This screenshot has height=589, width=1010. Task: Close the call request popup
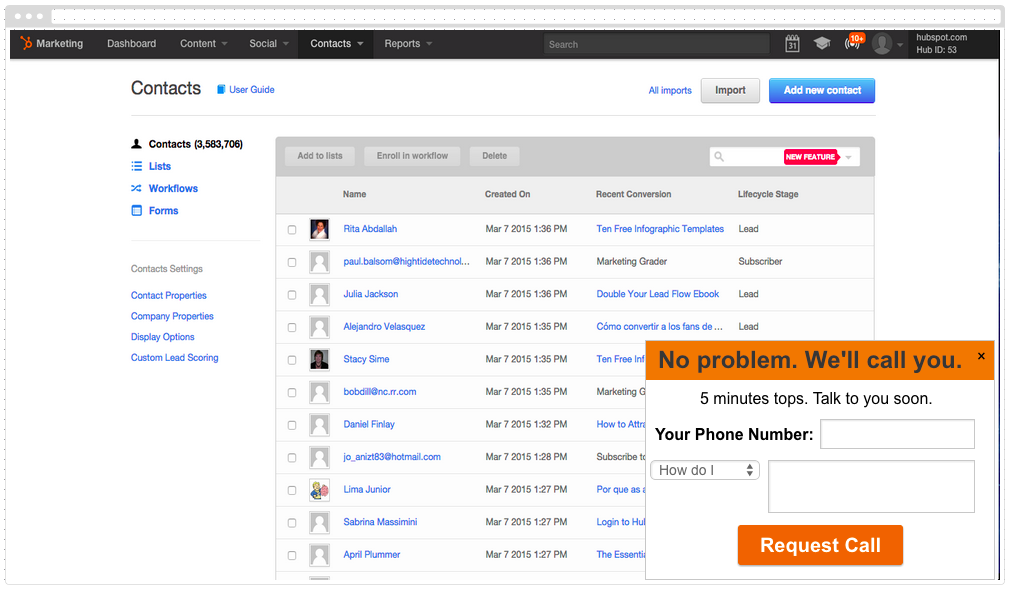(981, 356)
